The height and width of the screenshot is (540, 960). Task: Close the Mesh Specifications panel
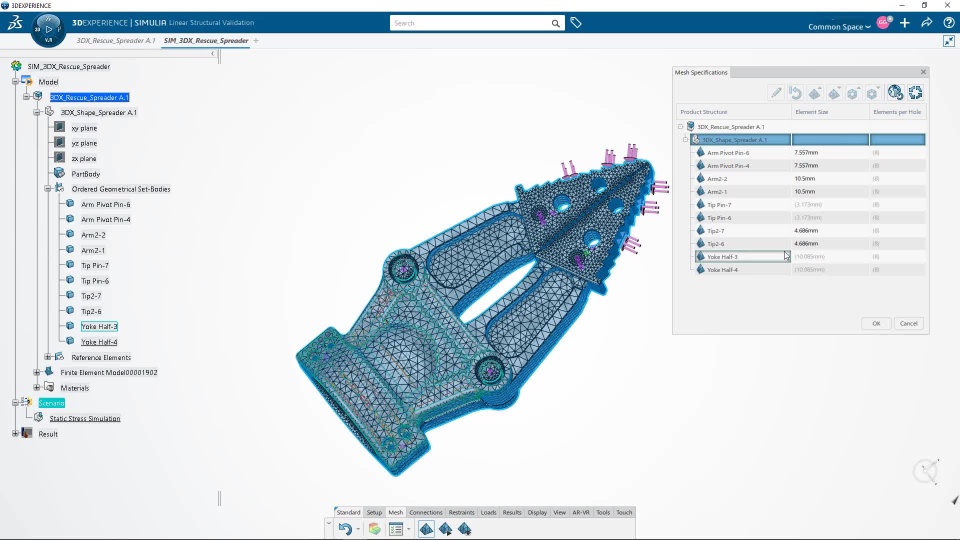click(x=923, y=72)
